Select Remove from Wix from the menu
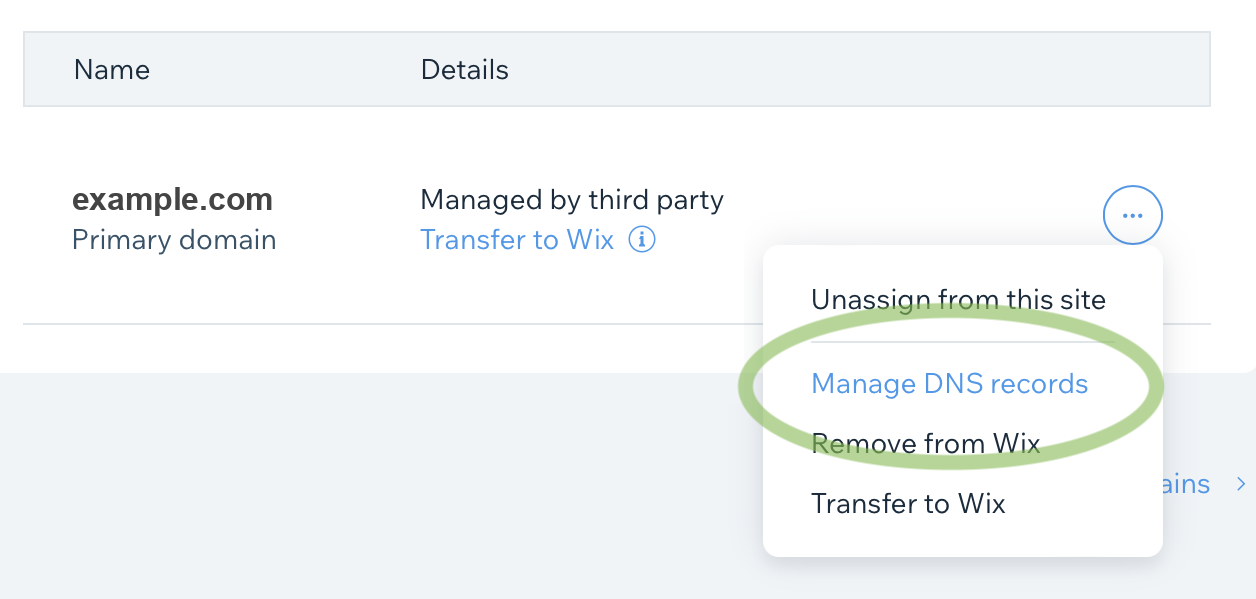The width and height of the screenshot is (1256, 599). point(927,443)
